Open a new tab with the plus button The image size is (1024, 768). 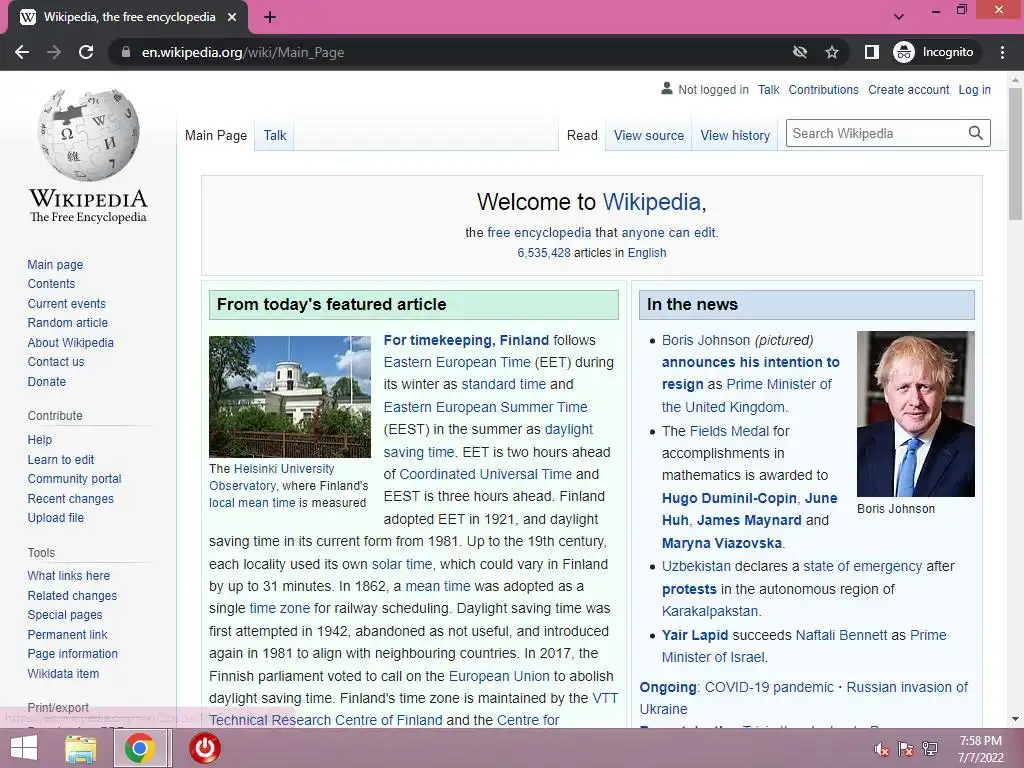coord(270,17)
